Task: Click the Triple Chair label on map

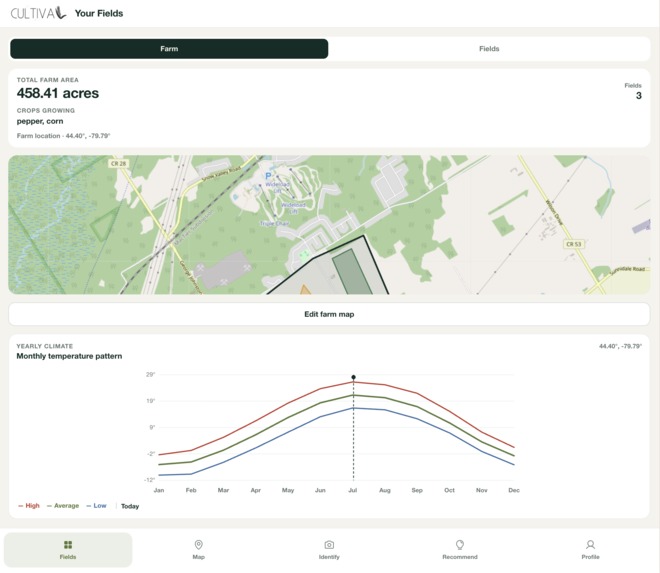Action: [x=274, y=224]
